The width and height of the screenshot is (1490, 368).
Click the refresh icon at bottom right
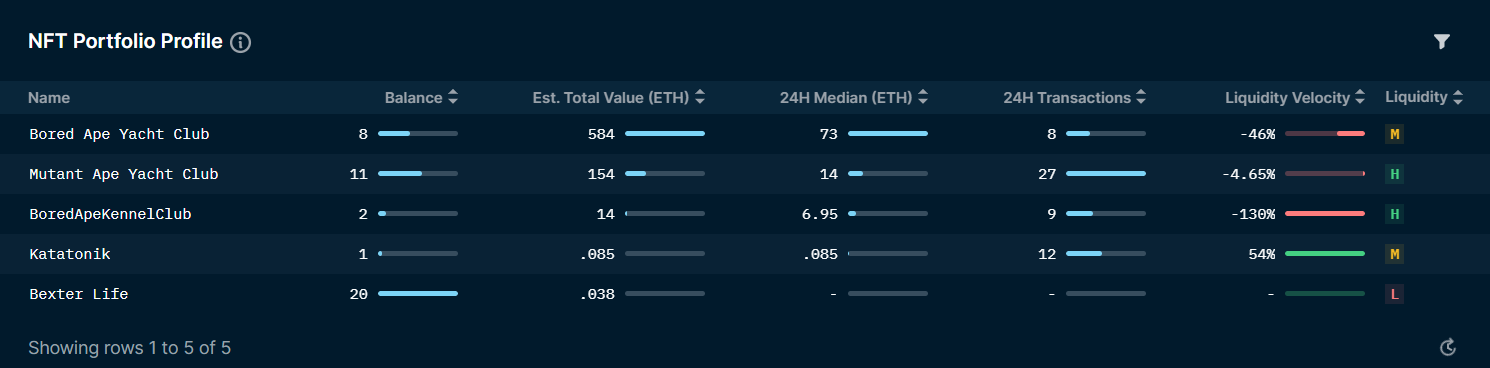point(1447,347)
